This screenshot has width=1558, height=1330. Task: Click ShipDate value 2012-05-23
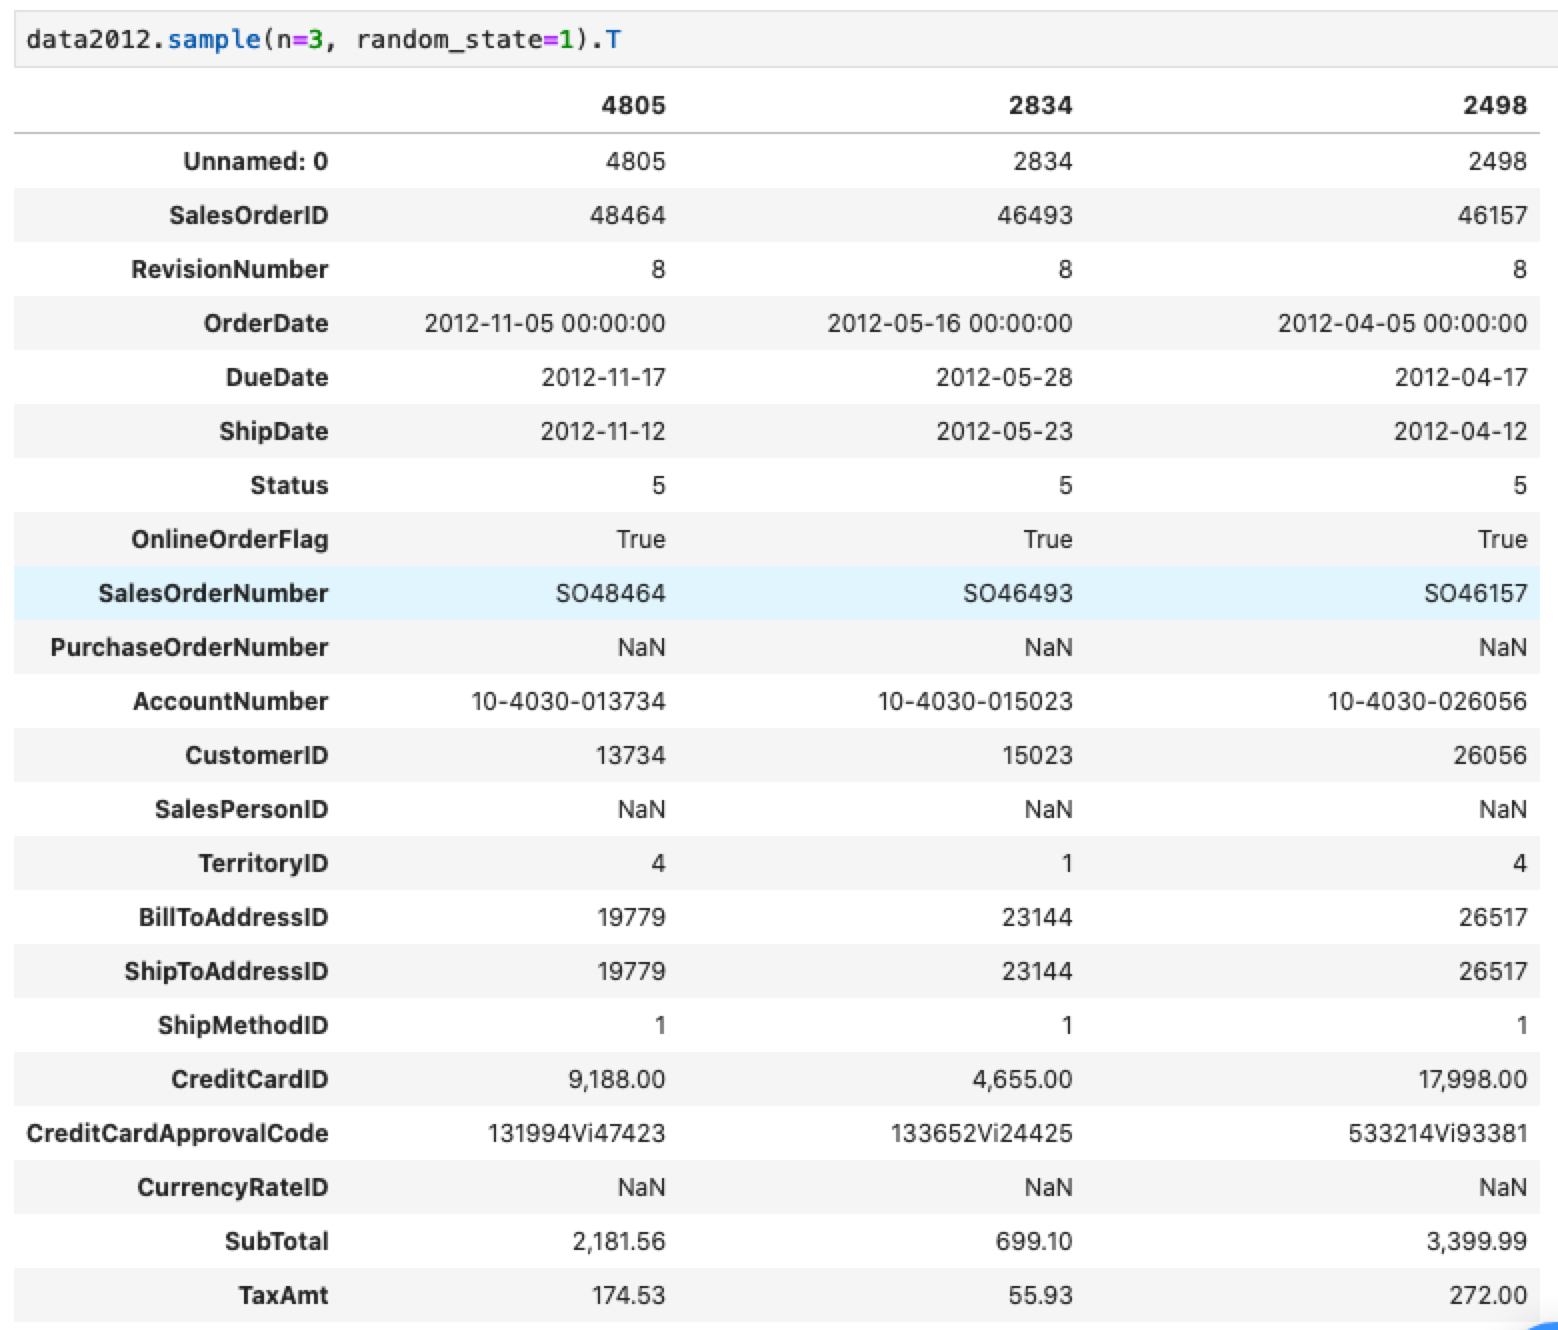tap(1004, 432)
